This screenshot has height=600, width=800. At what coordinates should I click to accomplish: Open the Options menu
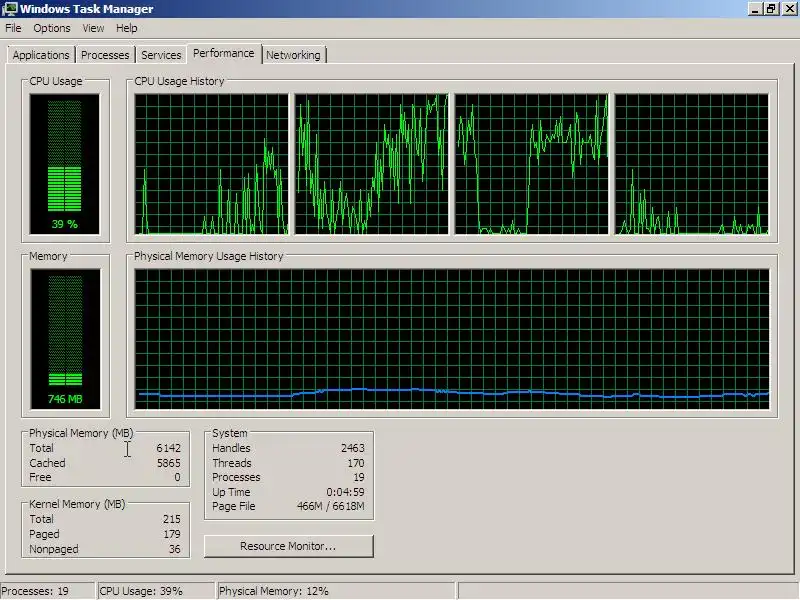52,28
